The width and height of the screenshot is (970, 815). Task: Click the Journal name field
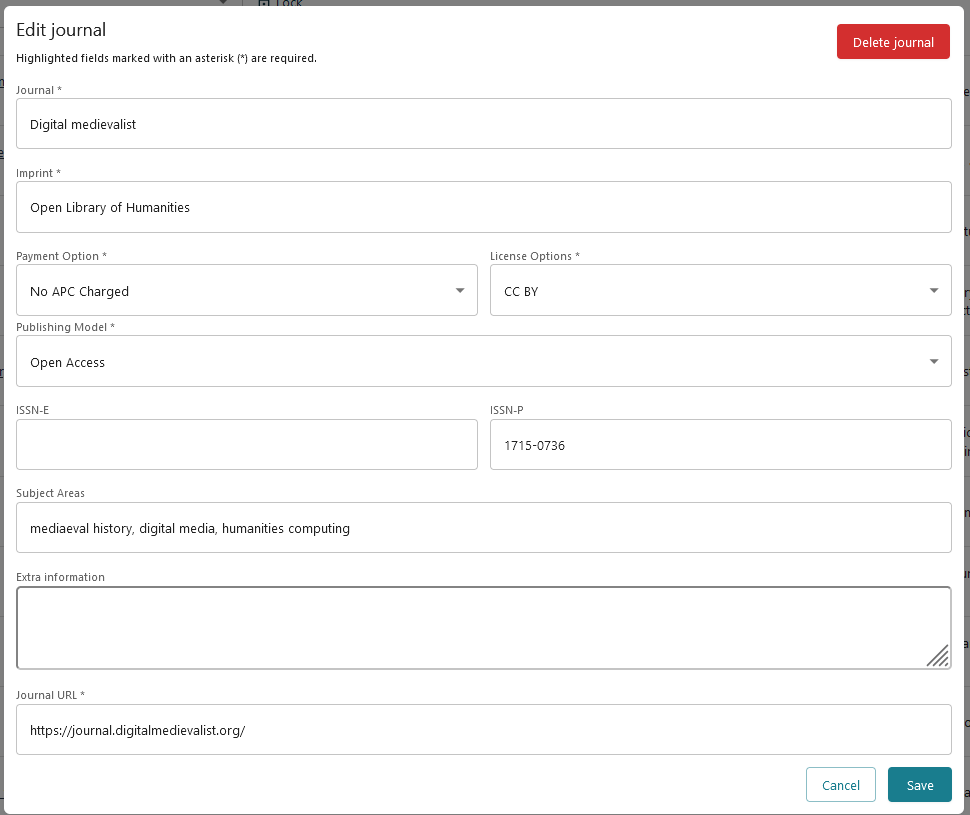[484, 123]
